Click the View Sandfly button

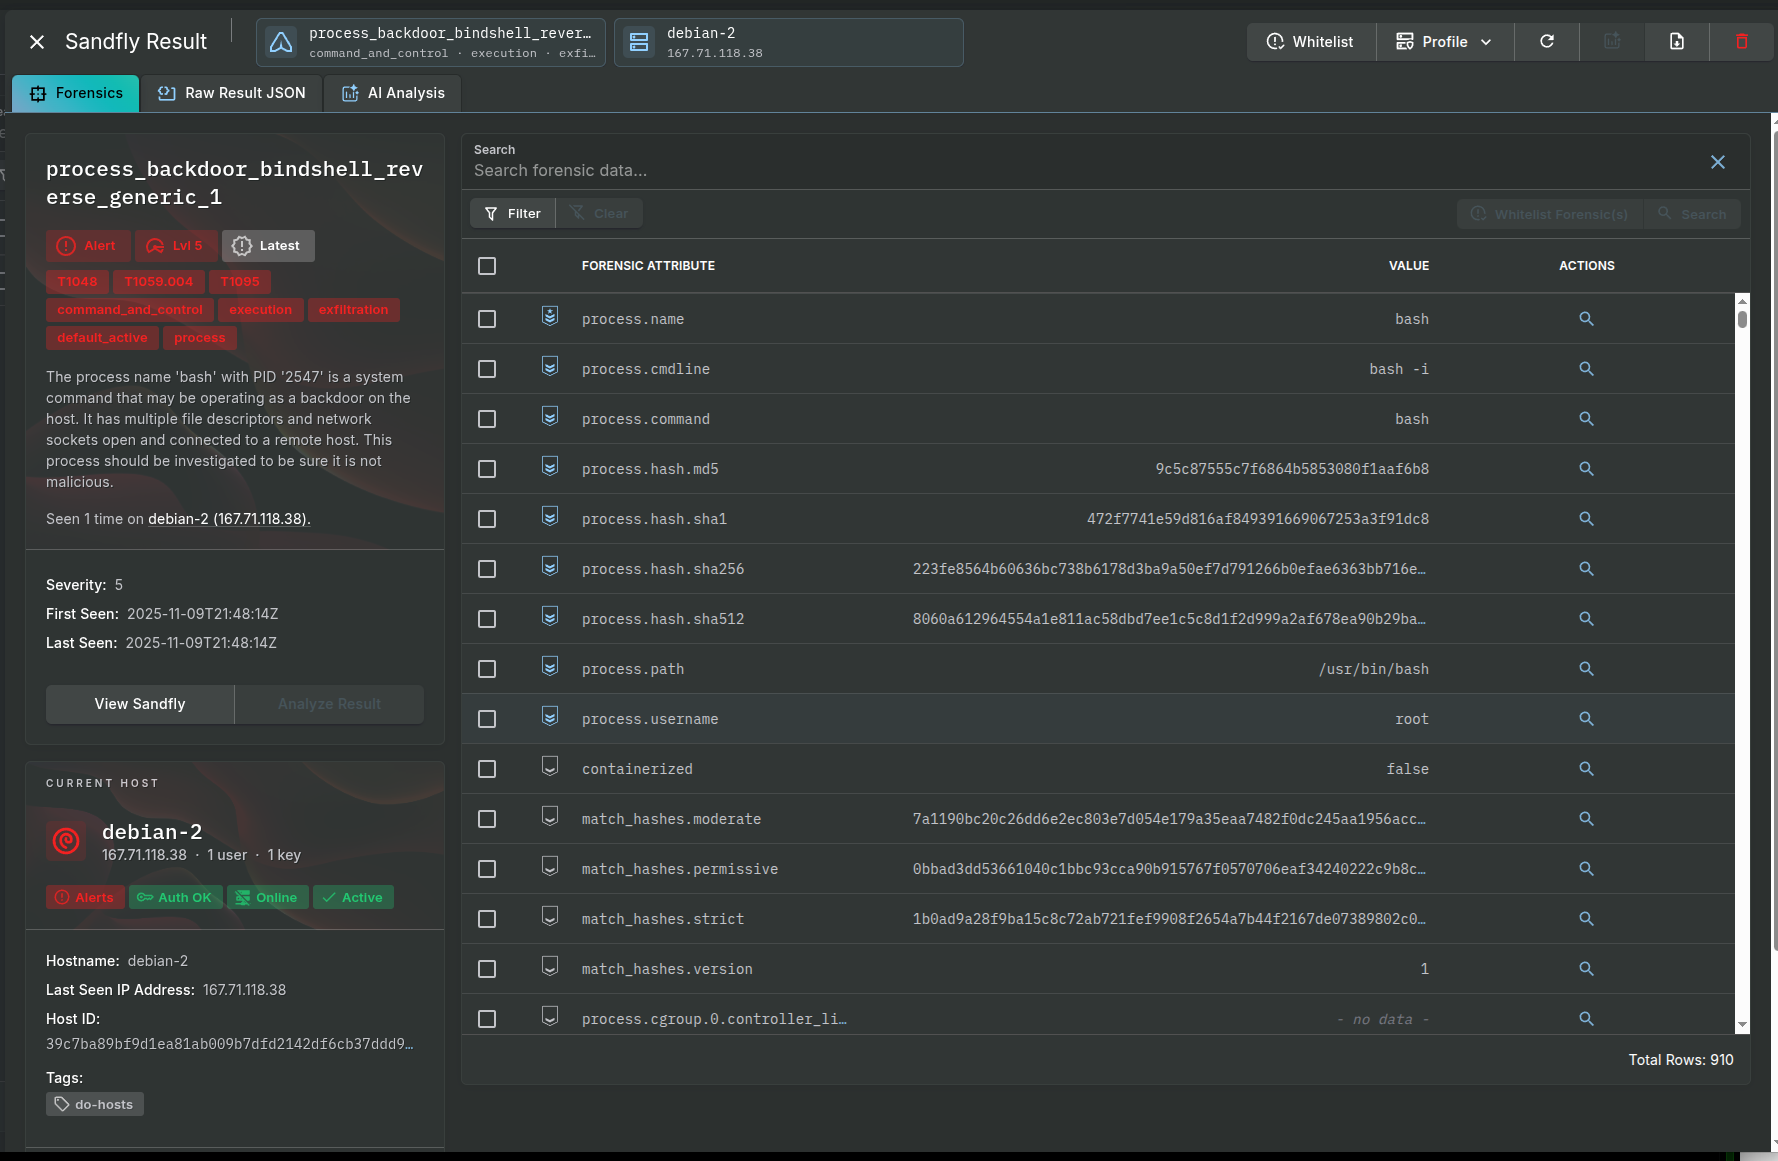(x=140, y=704)
